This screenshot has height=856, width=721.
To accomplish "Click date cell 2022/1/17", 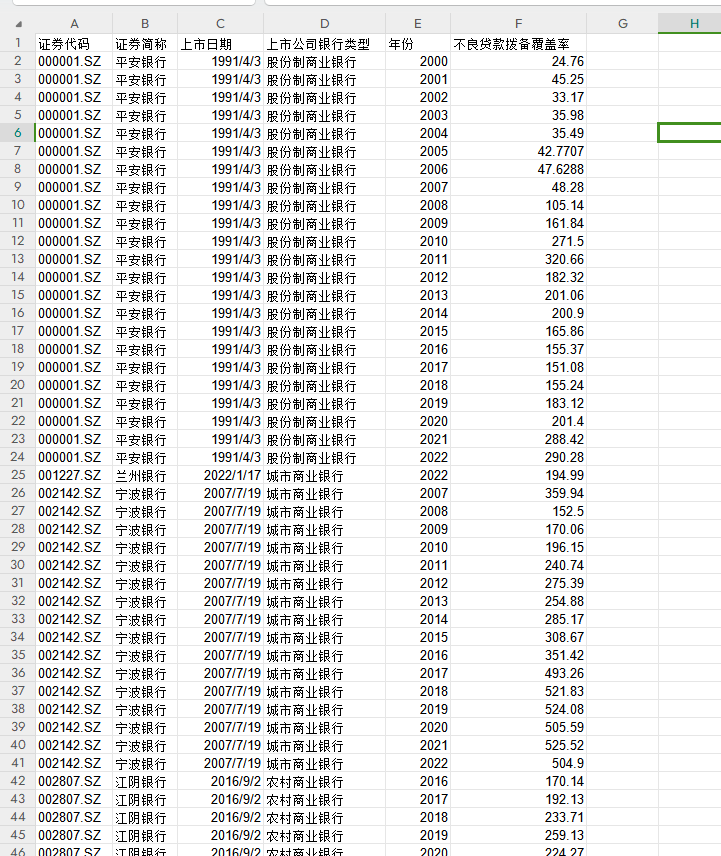I will tap(221, 475).
